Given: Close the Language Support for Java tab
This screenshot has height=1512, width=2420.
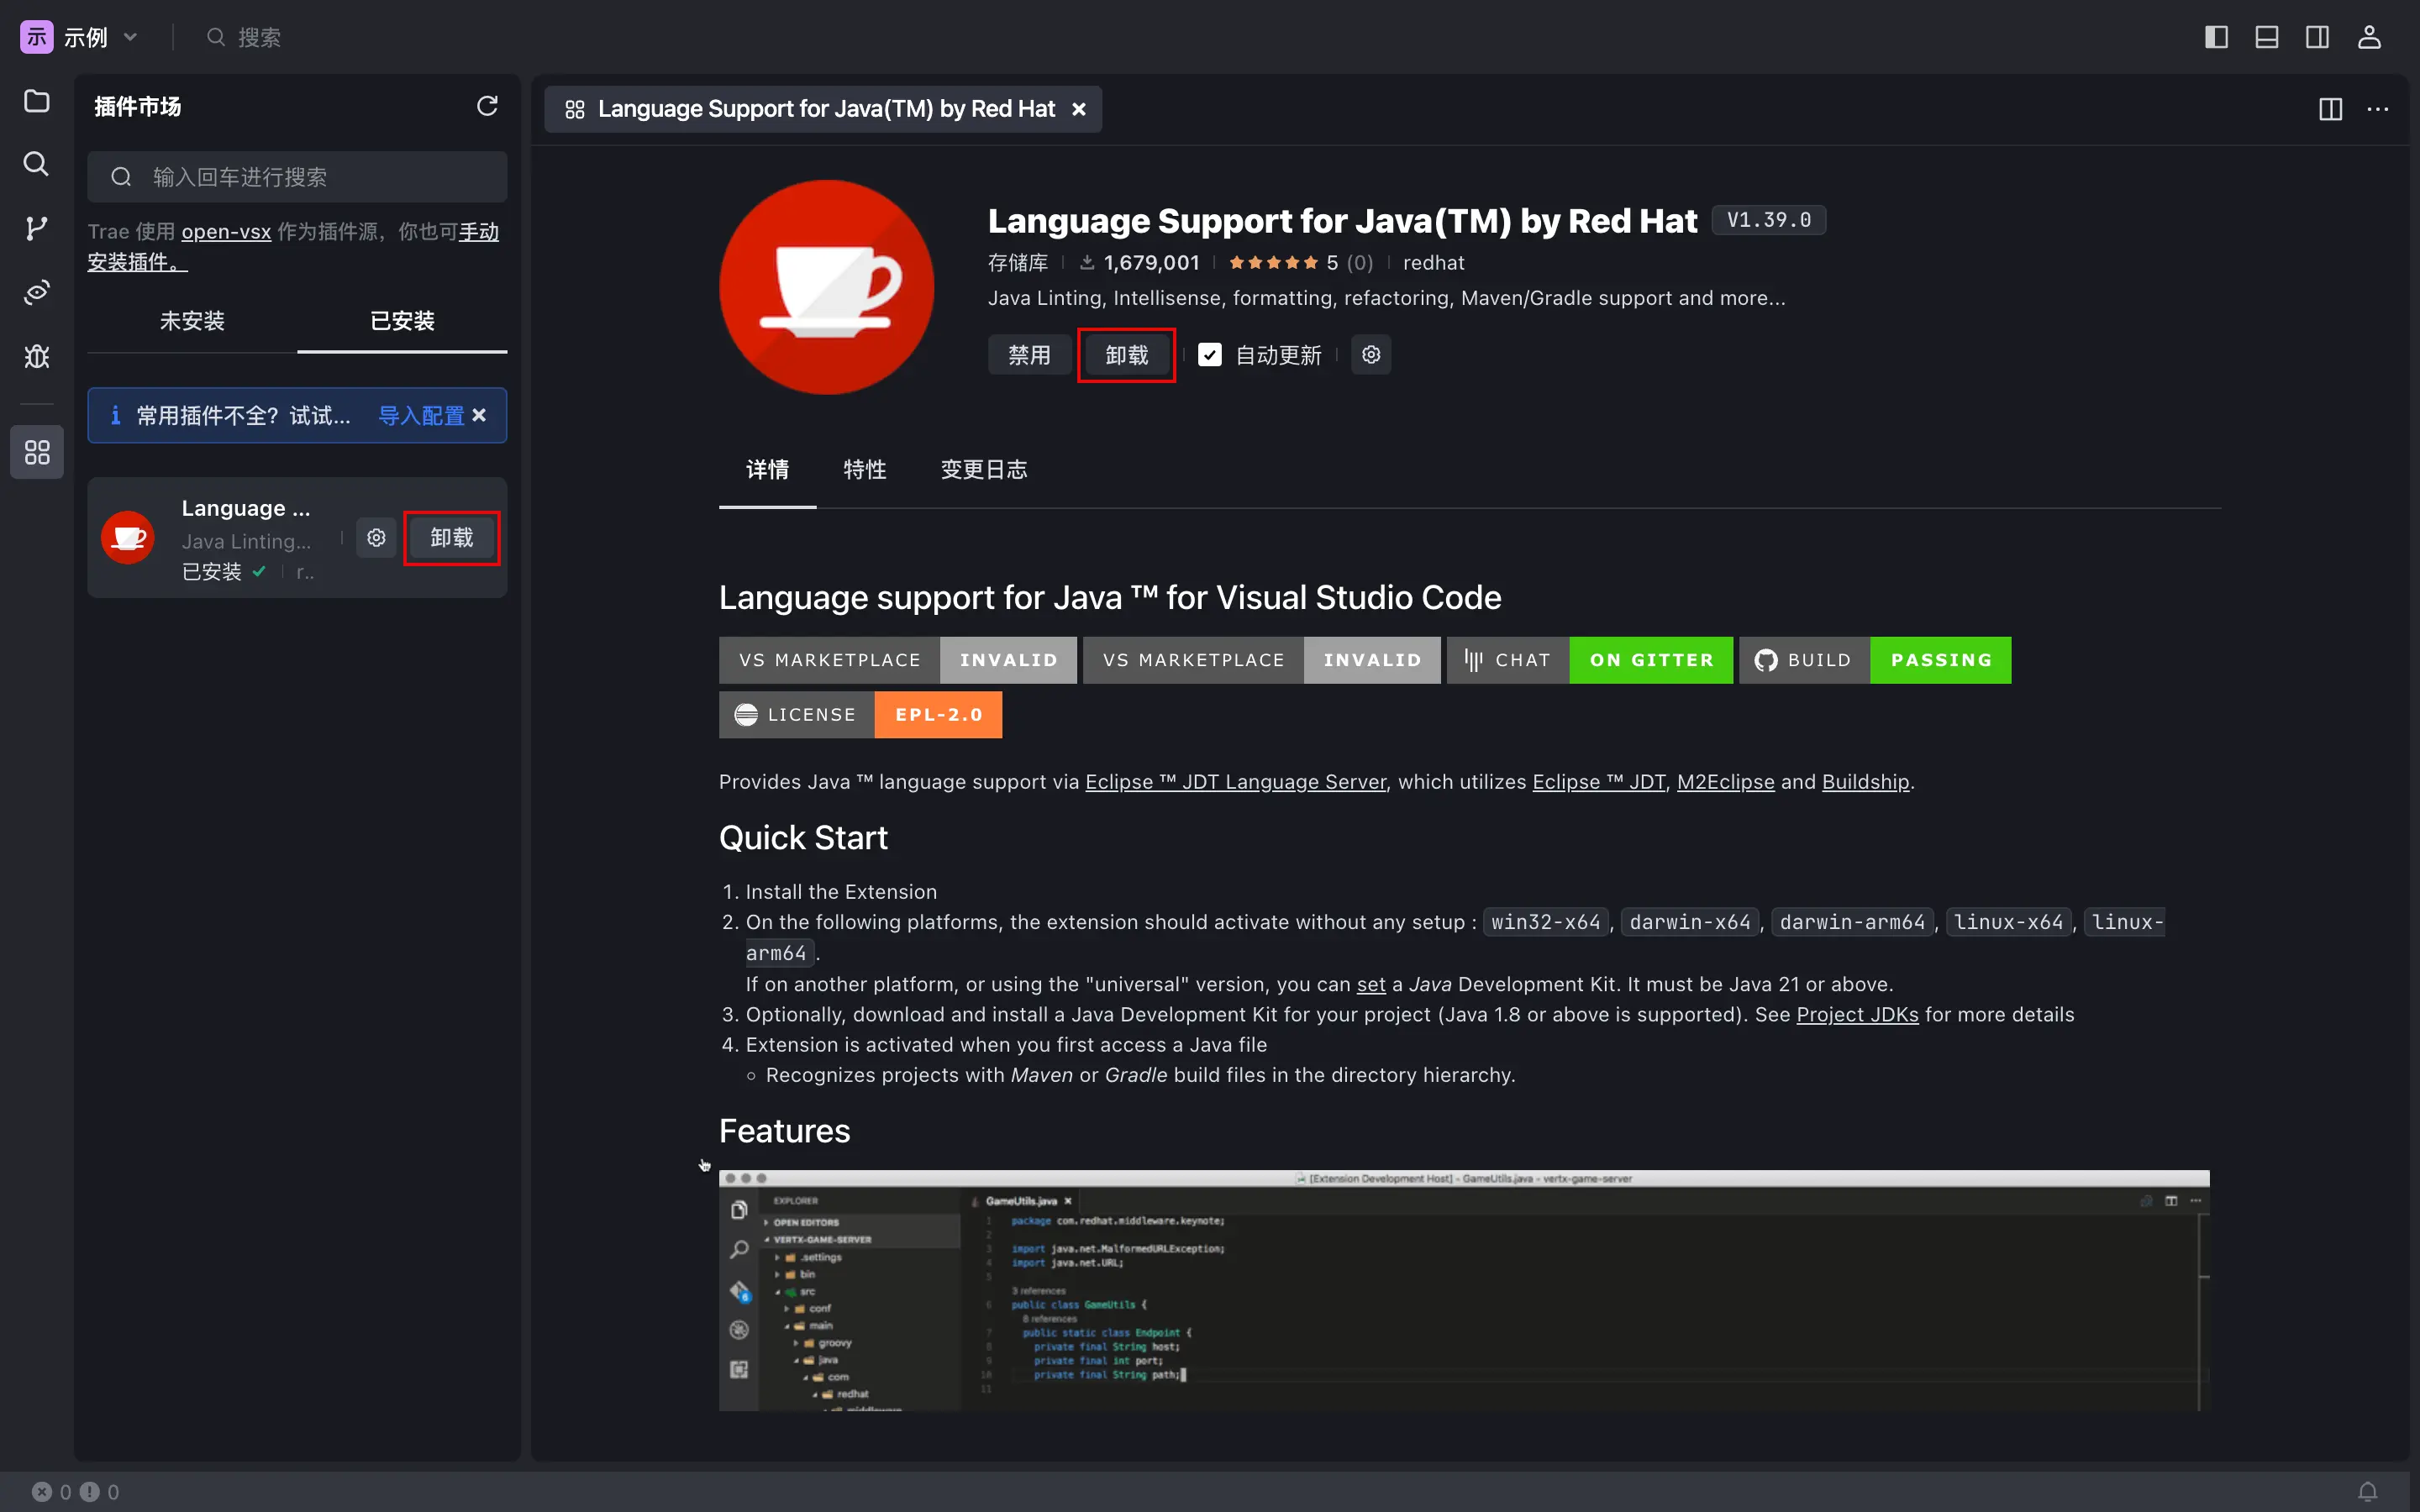Looking at the screenshot, I should click(1078, 109).
